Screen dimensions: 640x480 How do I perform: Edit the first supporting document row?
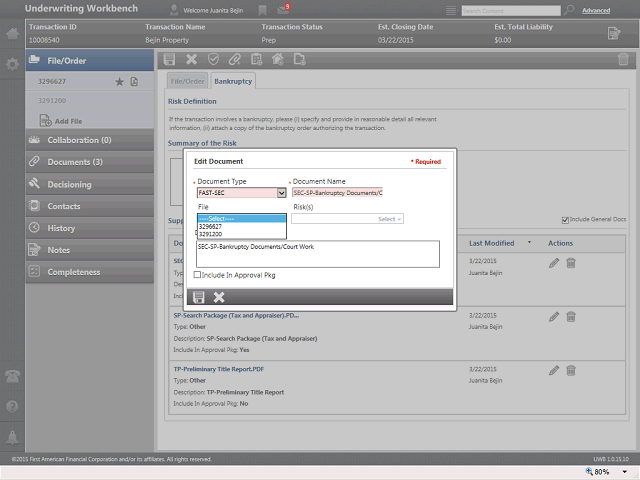pos(554,263)
